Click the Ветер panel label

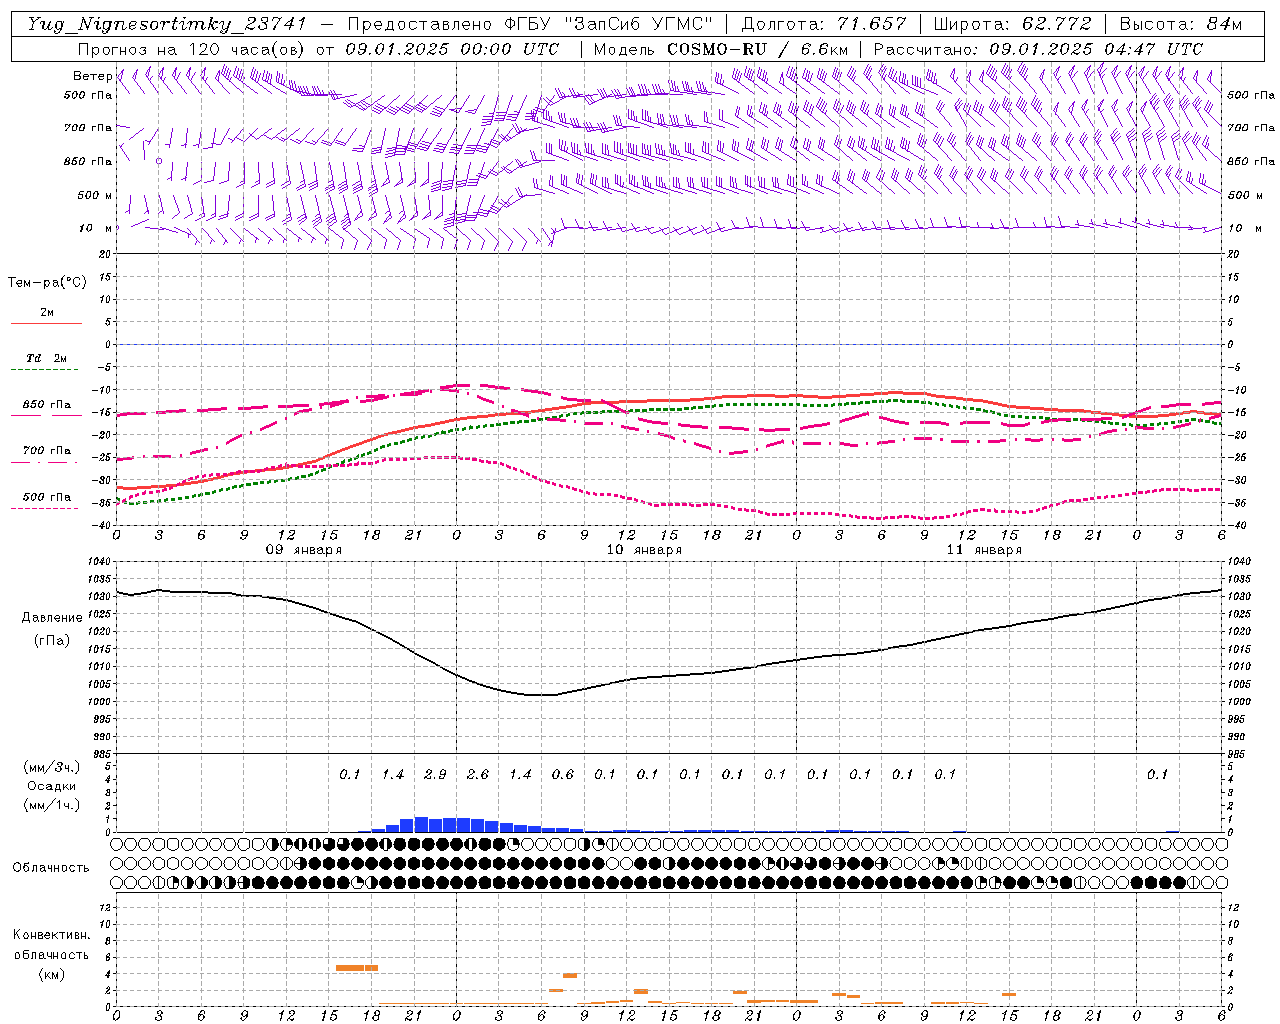click(x=92, y=76)
